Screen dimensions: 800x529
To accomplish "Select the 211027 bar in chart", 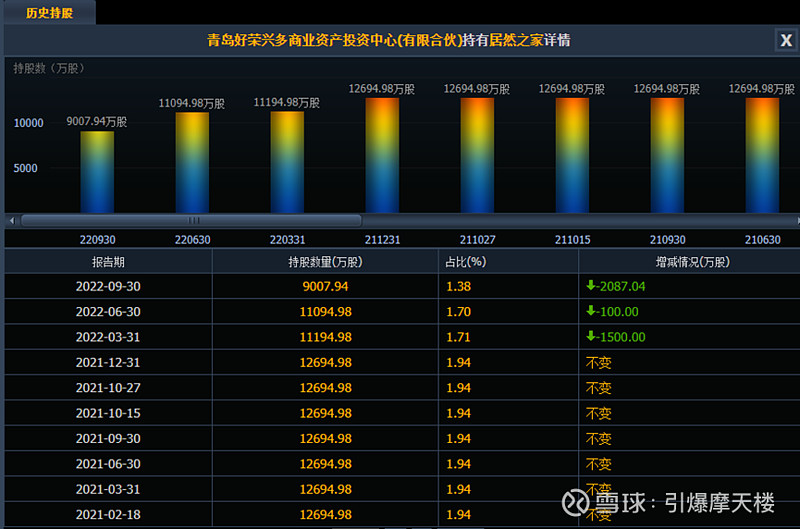I will 477,156.
